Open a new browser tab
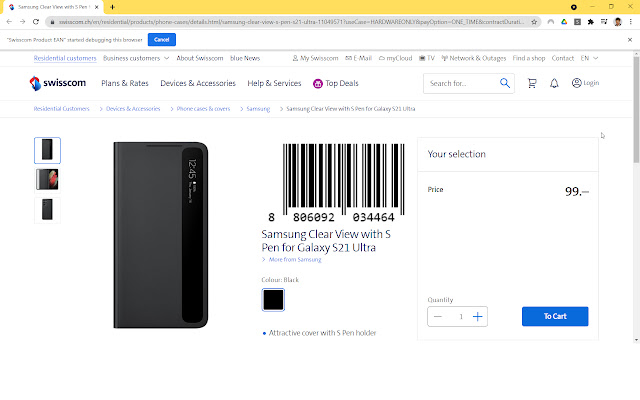The image size is (640, 400). click(112, 7)
